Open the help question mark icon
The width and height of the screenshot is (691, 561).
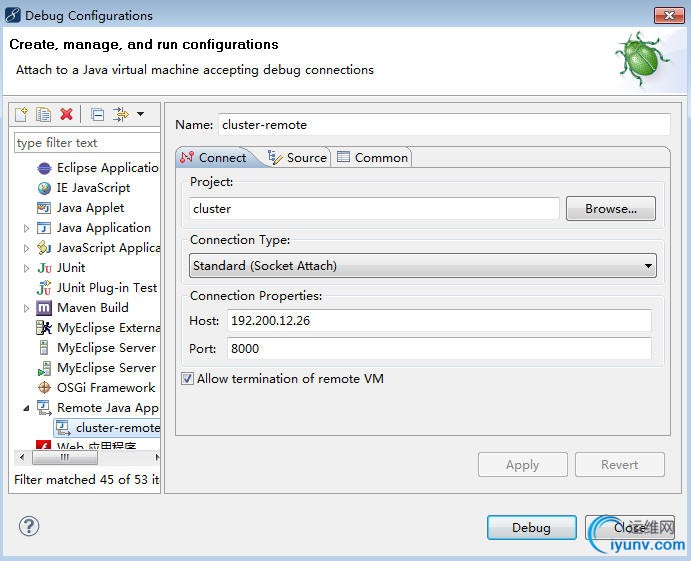coord(29,526)
